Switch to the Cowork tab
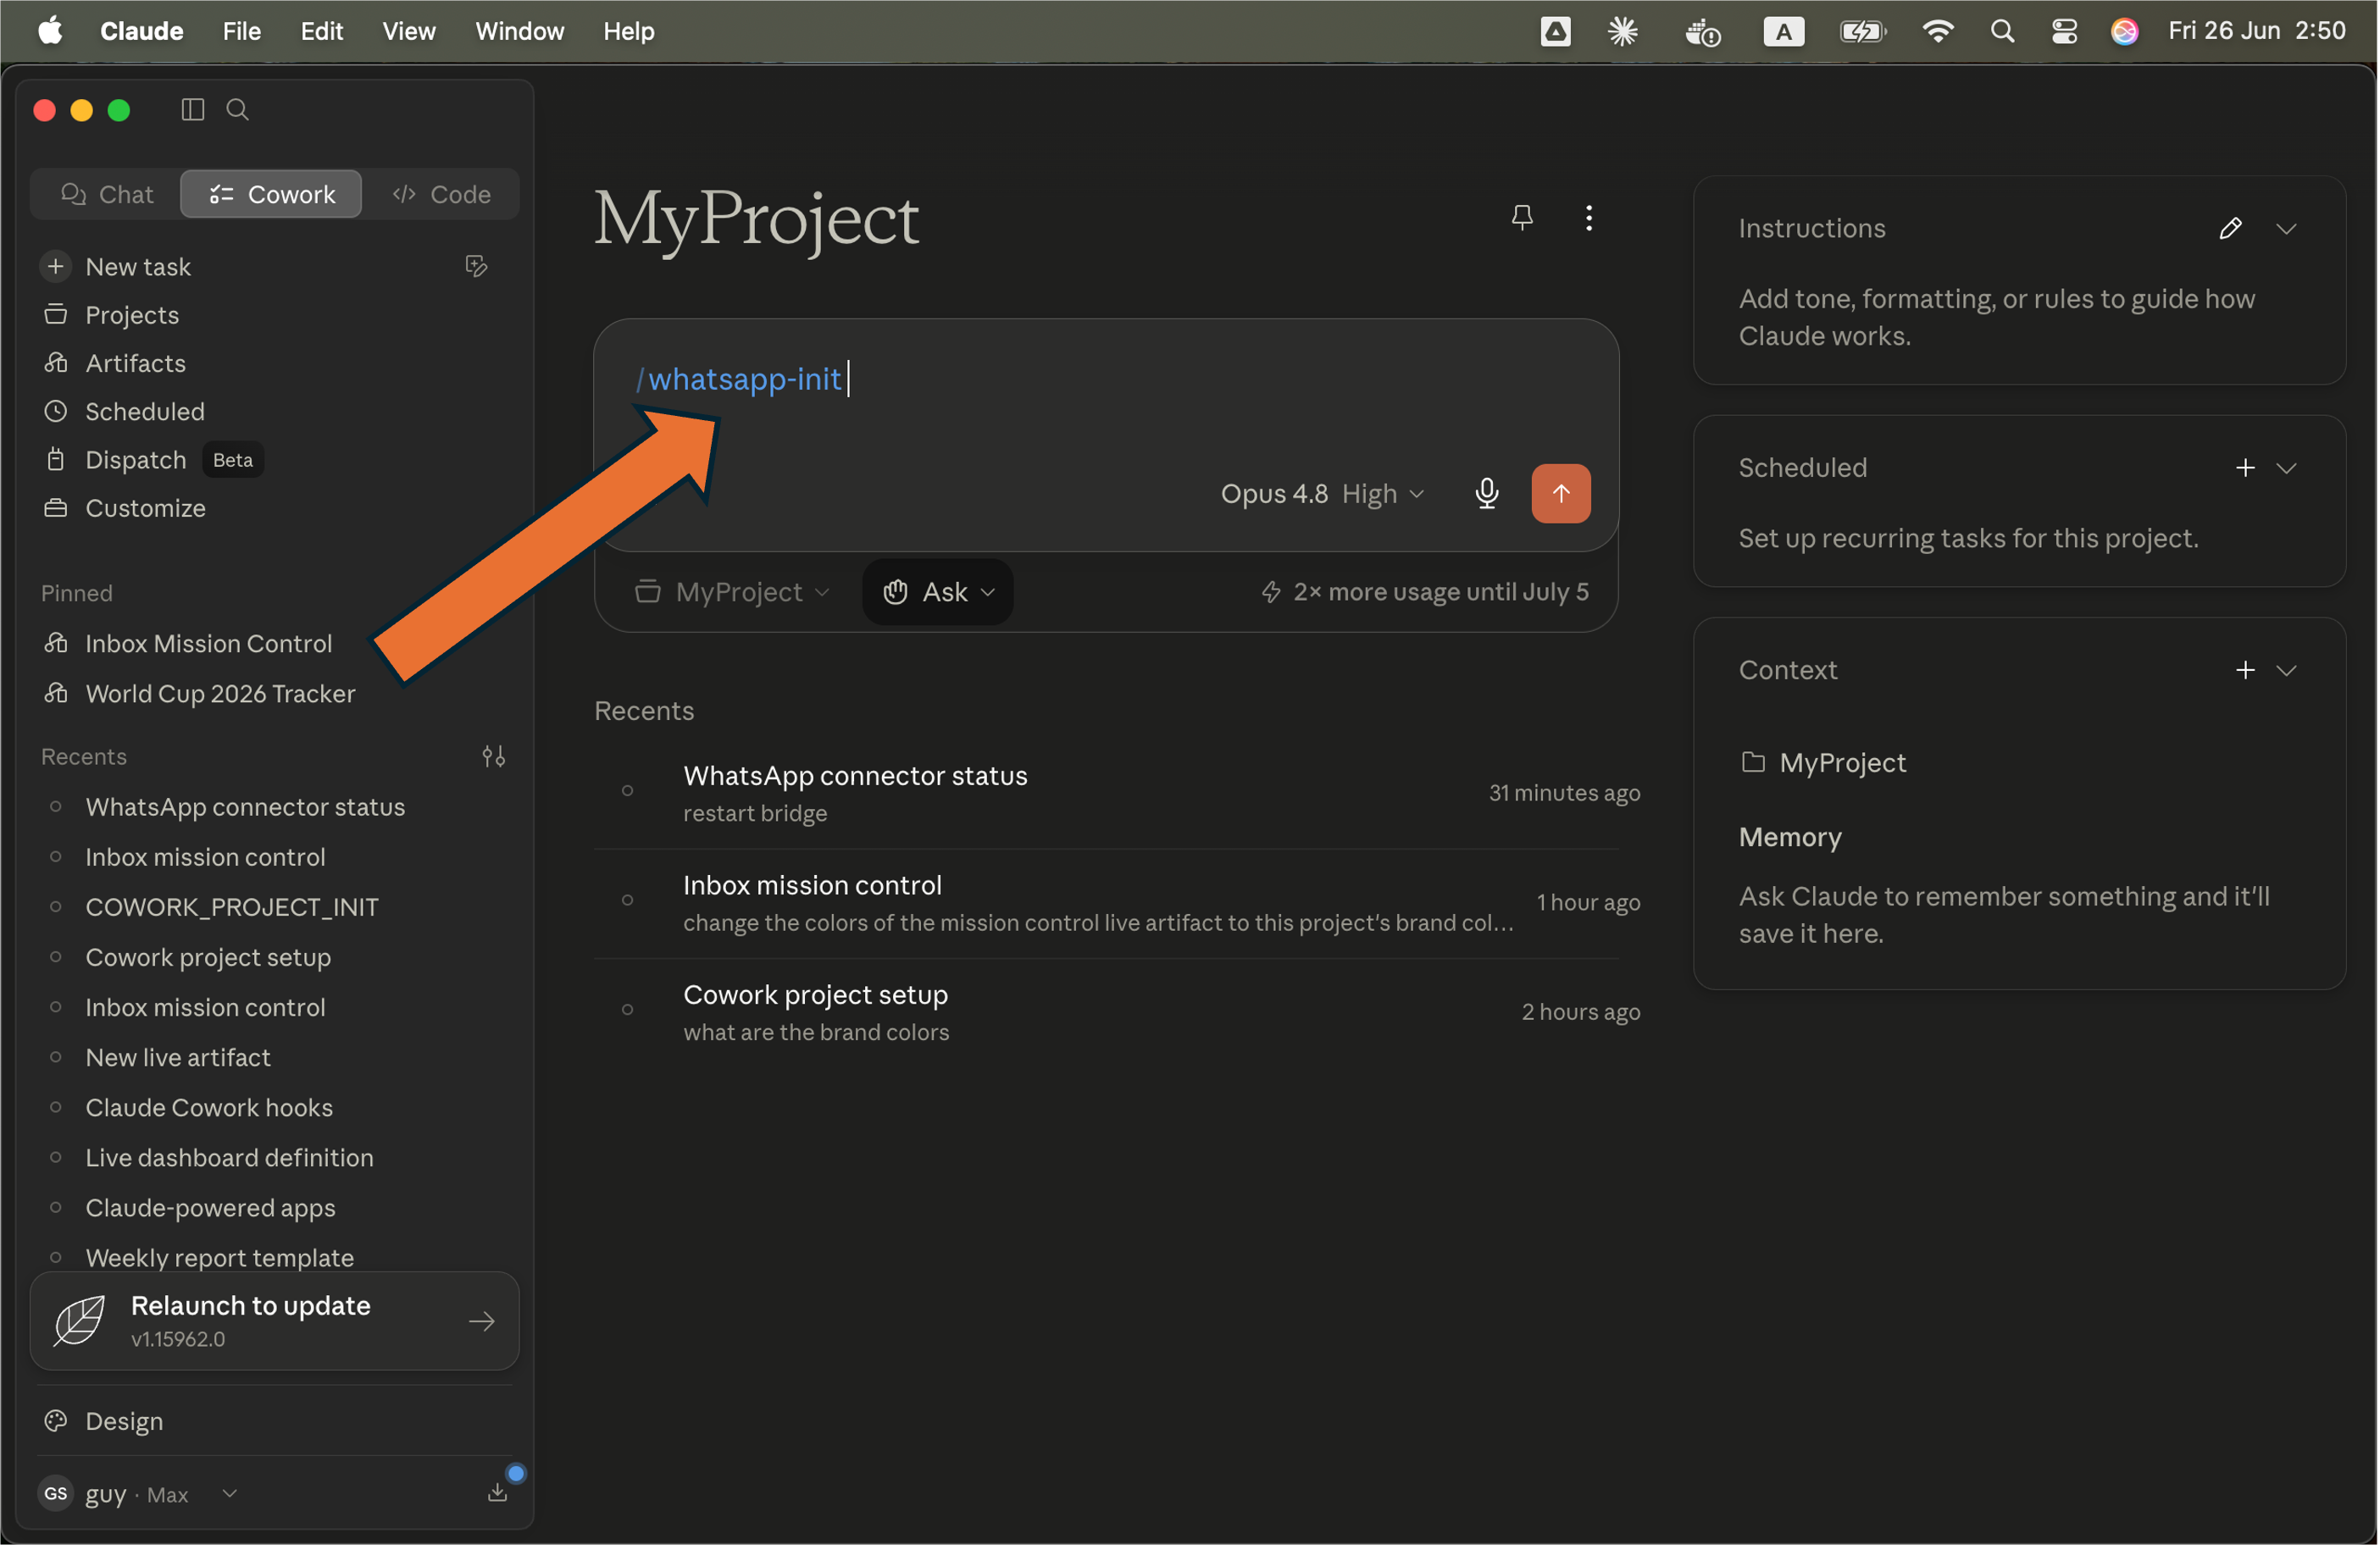The width and height of the screenshot is (2380, 1545). tap(271, 194)
